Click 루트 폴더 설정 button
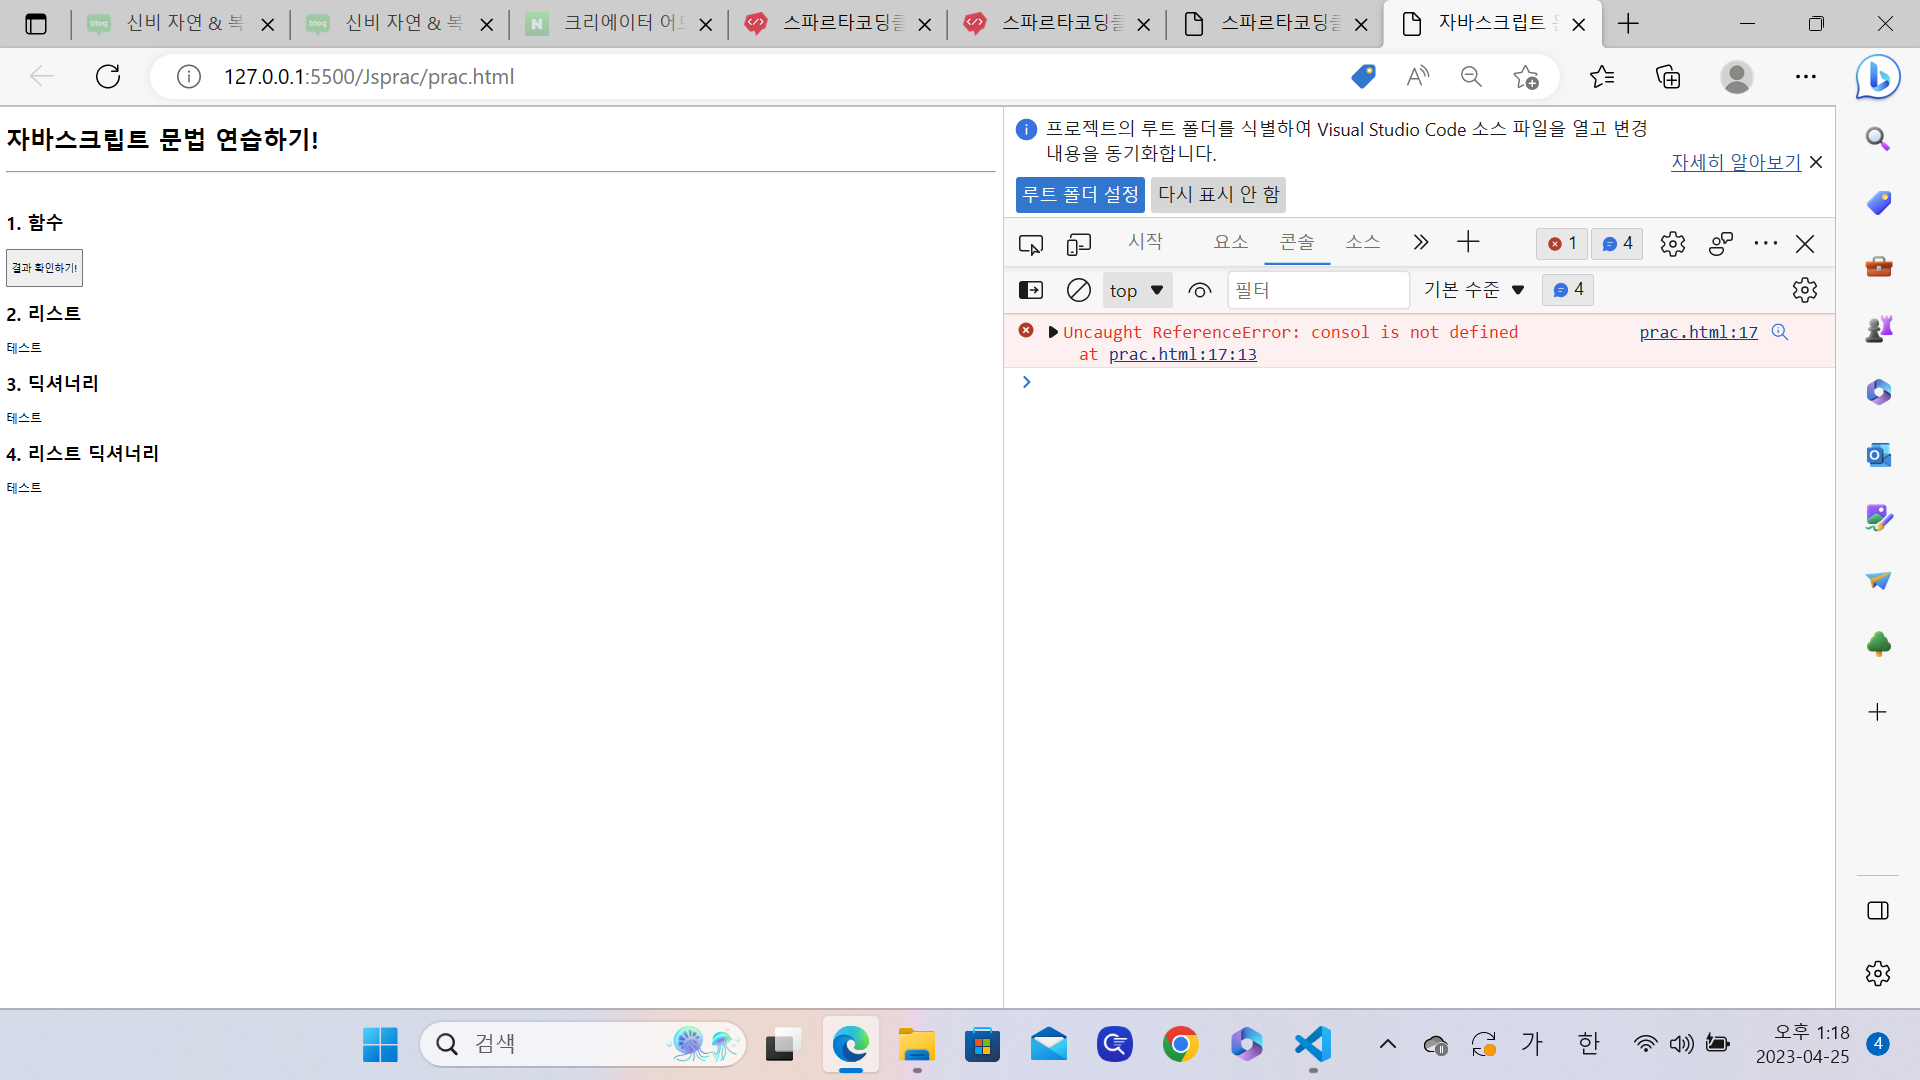This screenshot has height=1080, width=1920. (1080, 195)
